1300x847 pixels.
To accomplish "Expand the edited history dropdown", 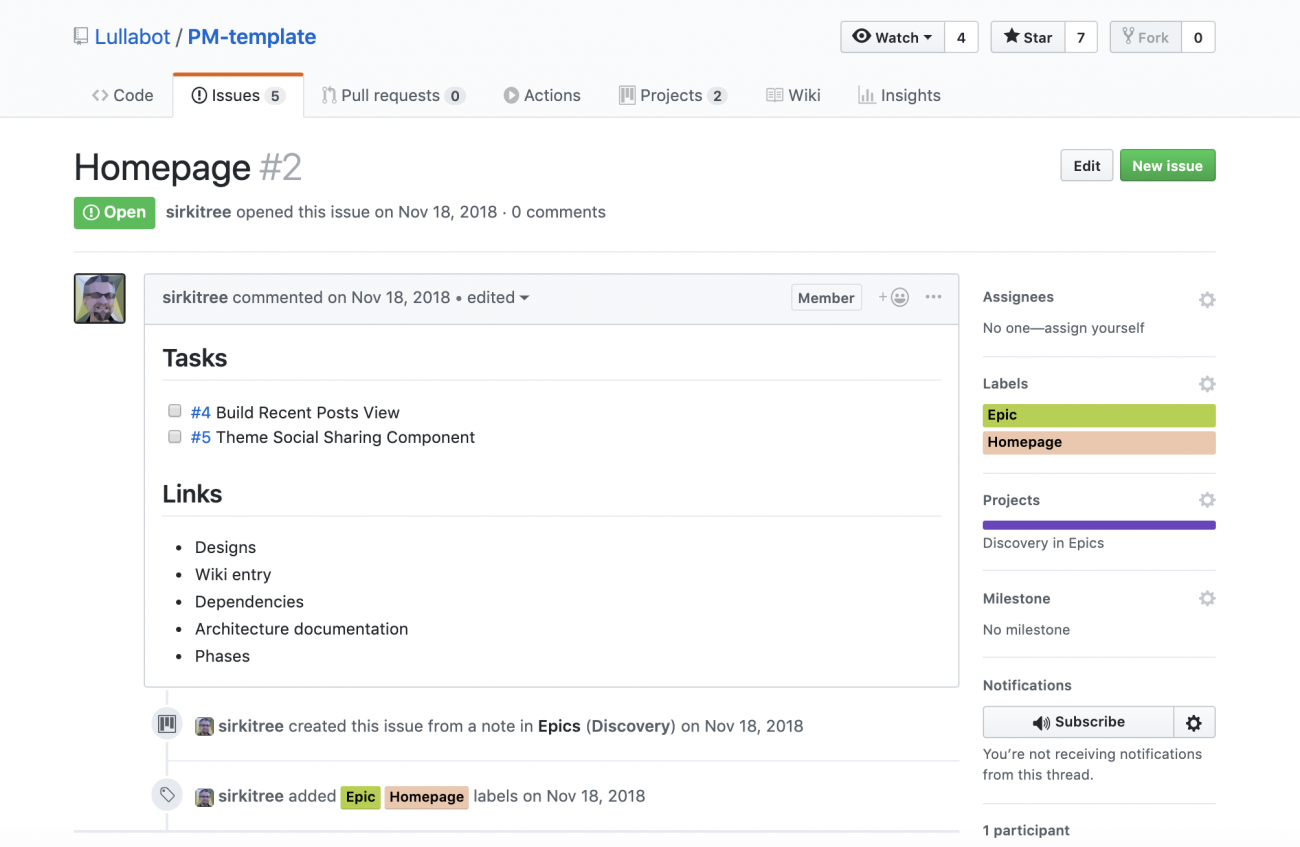I will (x=498, y=297).
